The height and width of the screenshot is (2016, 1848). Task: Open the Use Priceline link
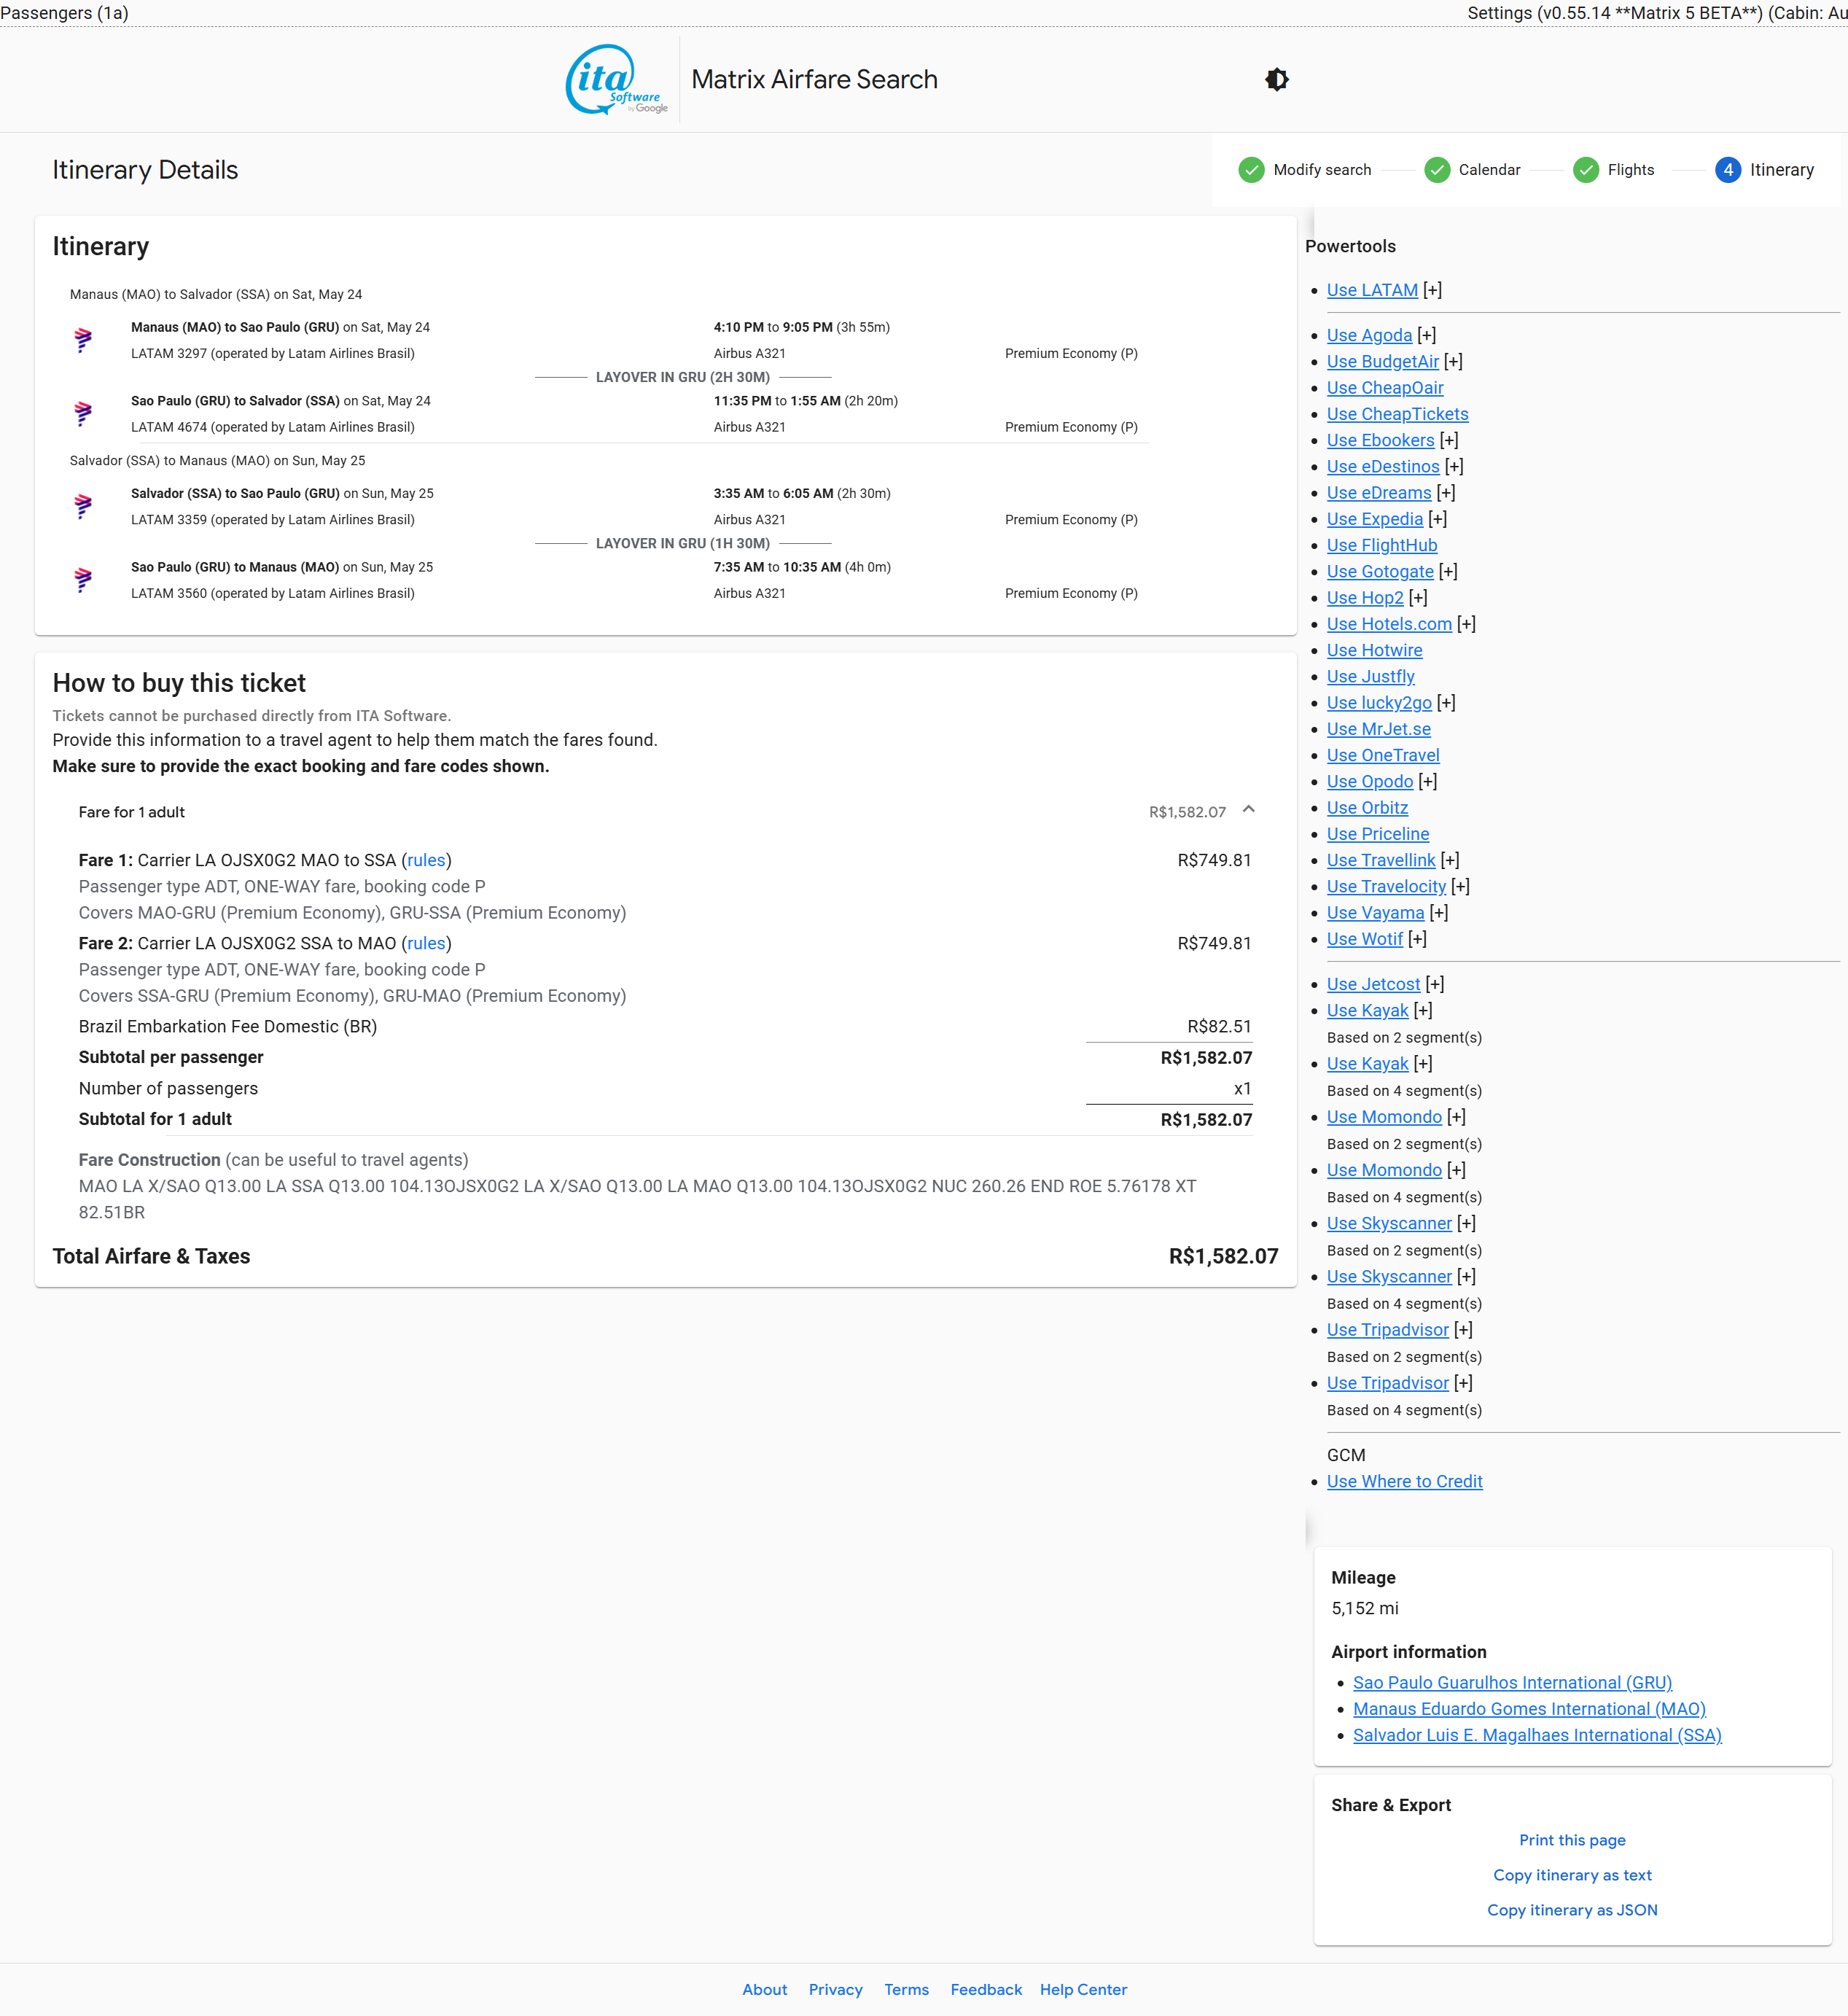1378,834
